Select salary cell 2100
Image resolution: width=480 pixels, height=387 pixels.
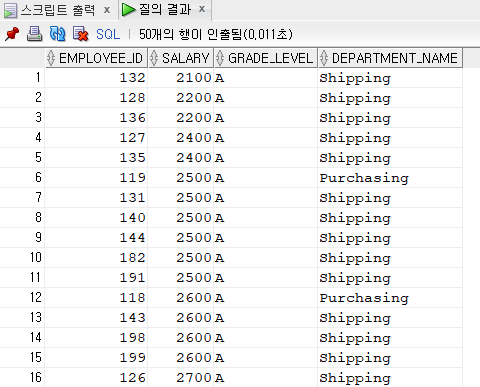181,78
